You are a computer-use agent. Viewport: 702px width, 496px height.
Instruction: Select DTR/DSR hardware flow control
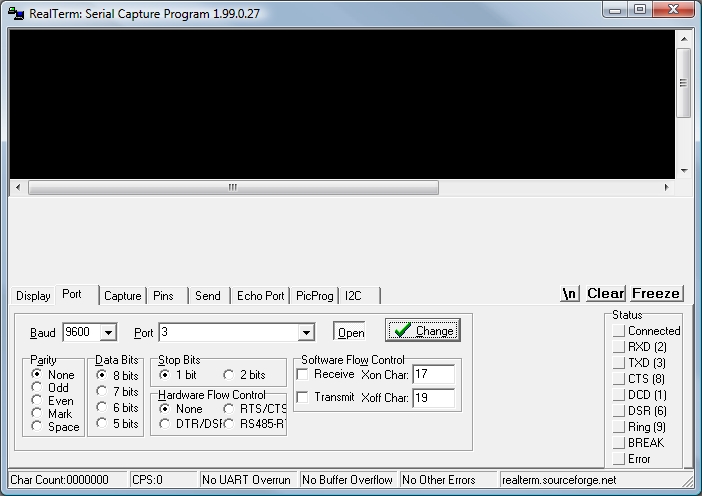tap(191, 423)
